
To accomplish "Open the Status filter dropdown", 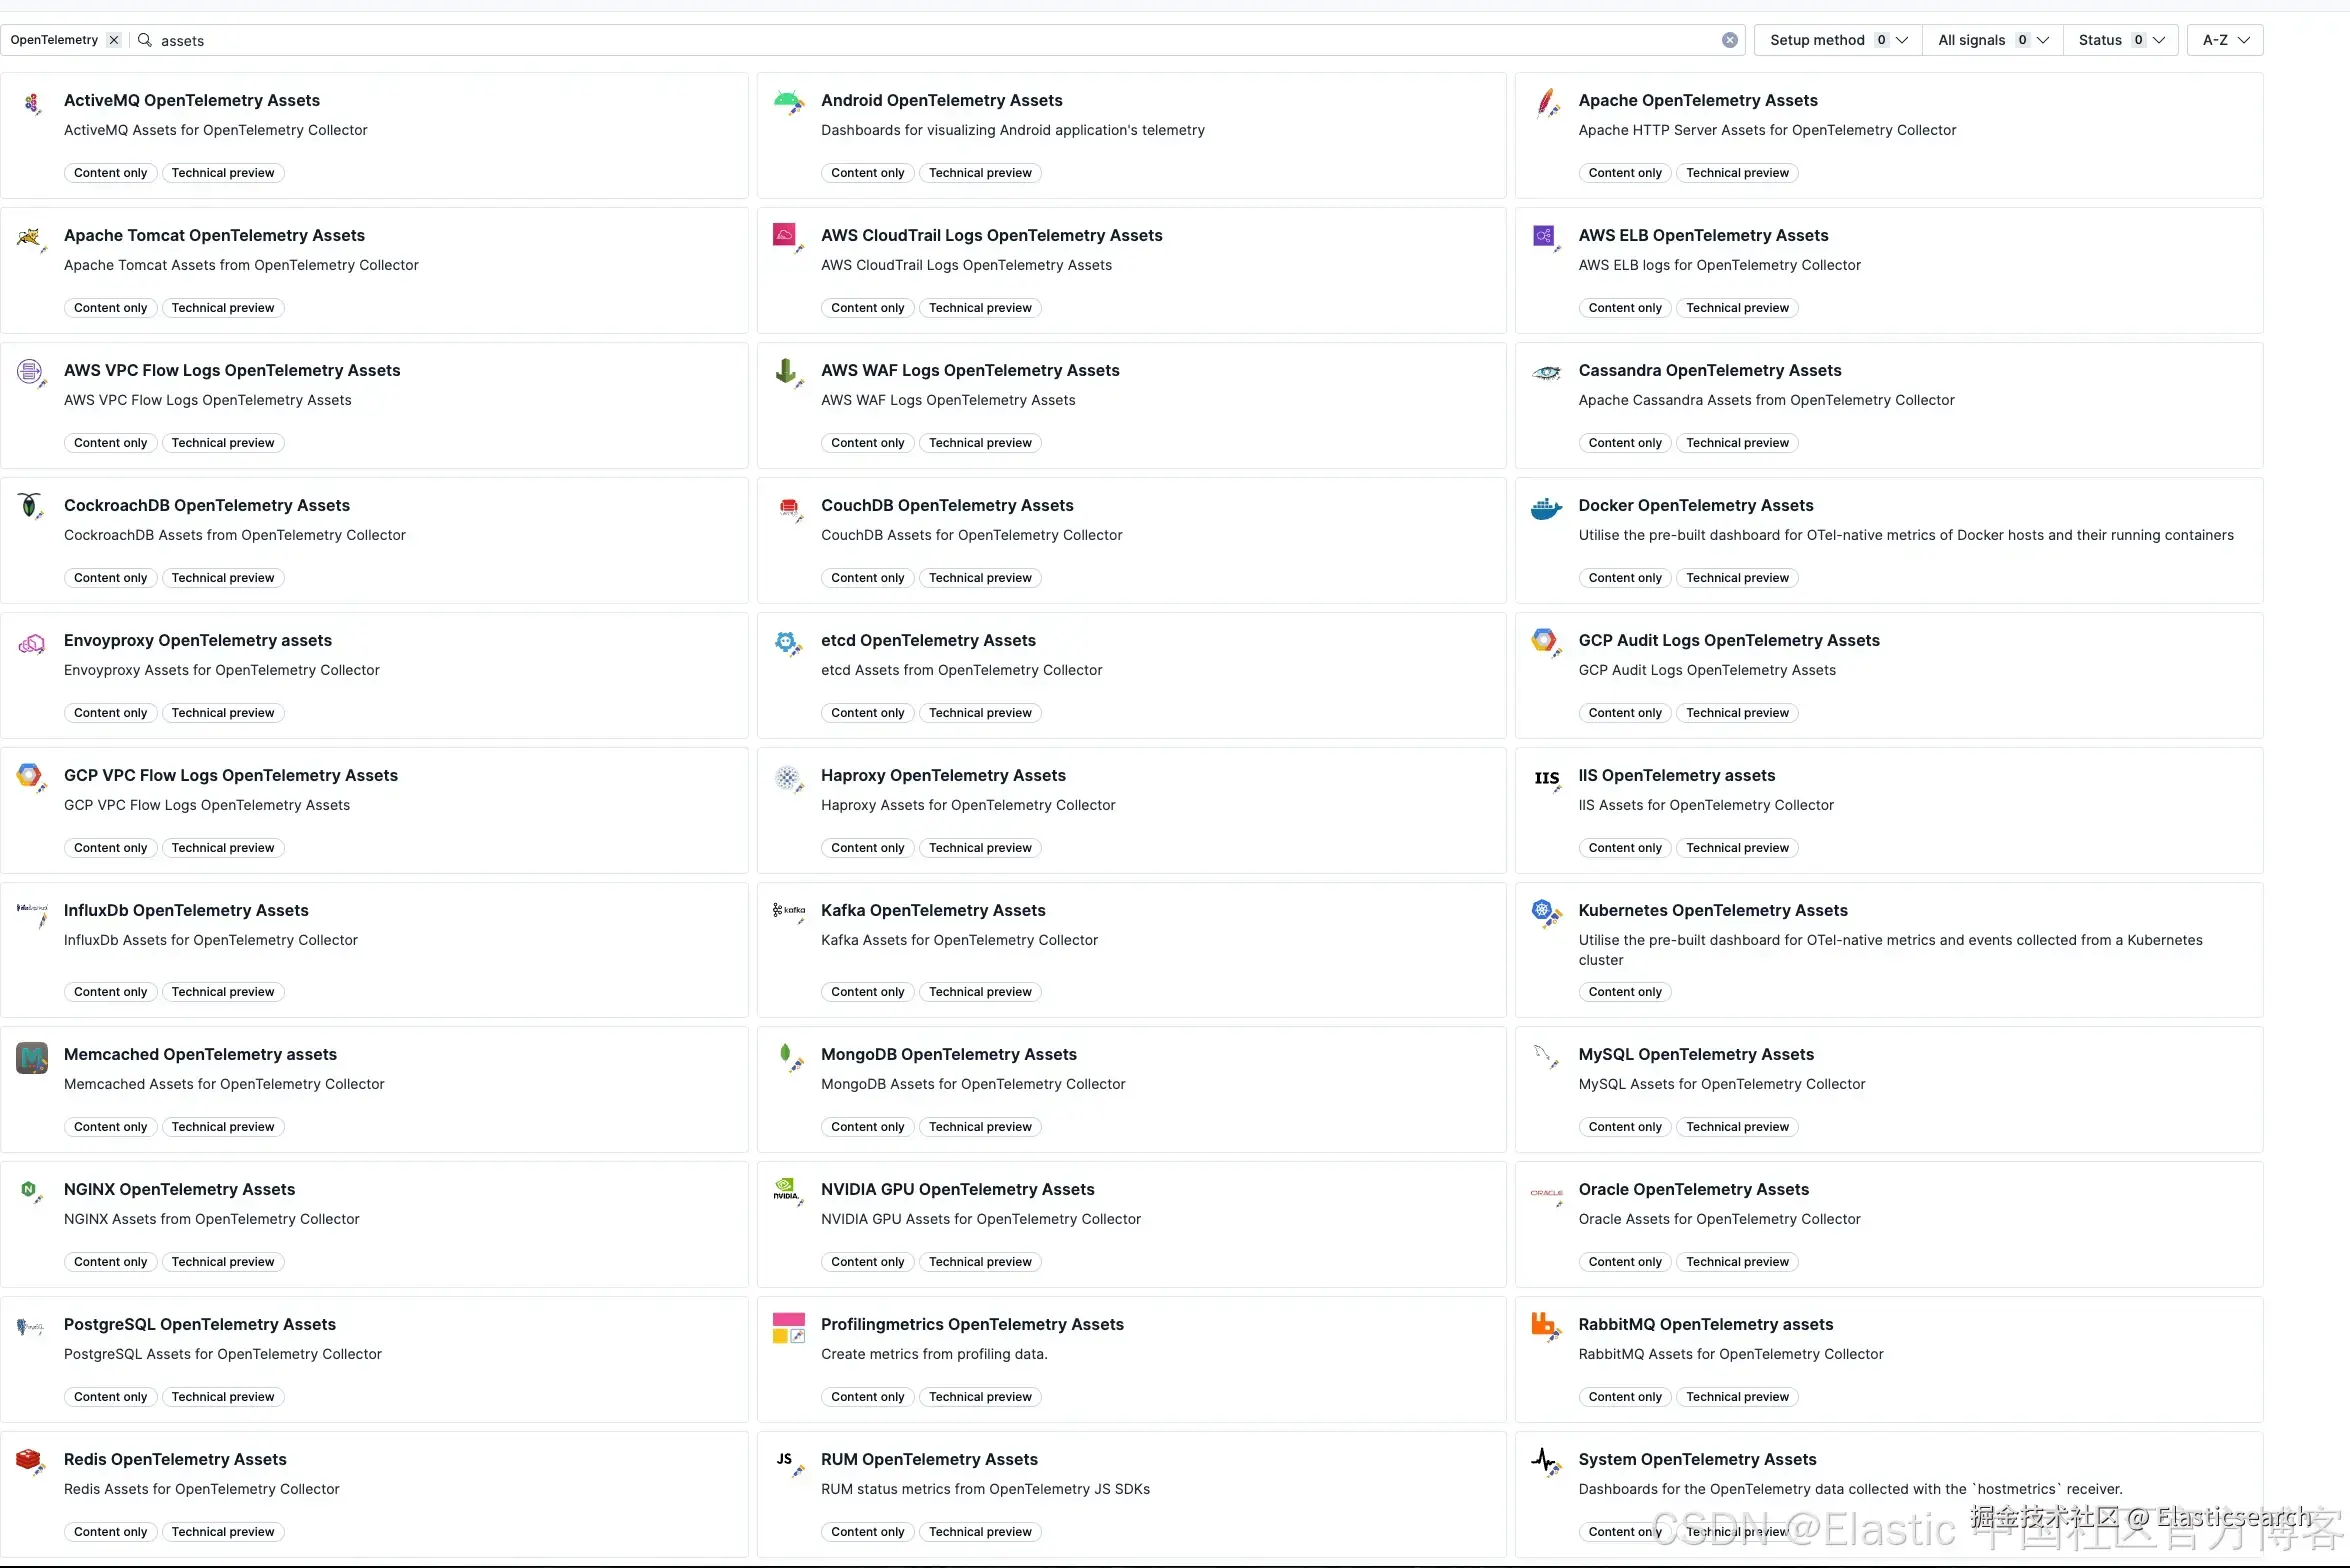I will click(x=2120, y=40).
